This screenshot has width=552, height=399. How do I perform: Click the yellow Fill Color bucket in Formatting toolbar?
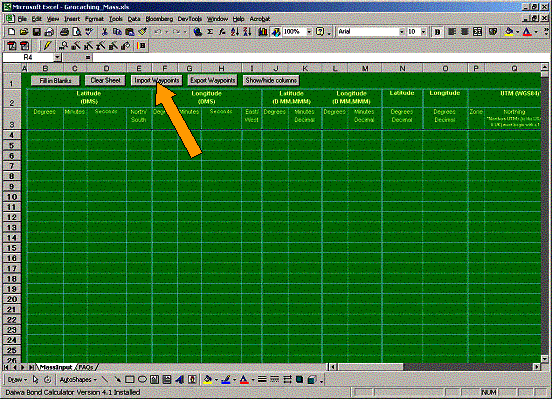(509, 32)
